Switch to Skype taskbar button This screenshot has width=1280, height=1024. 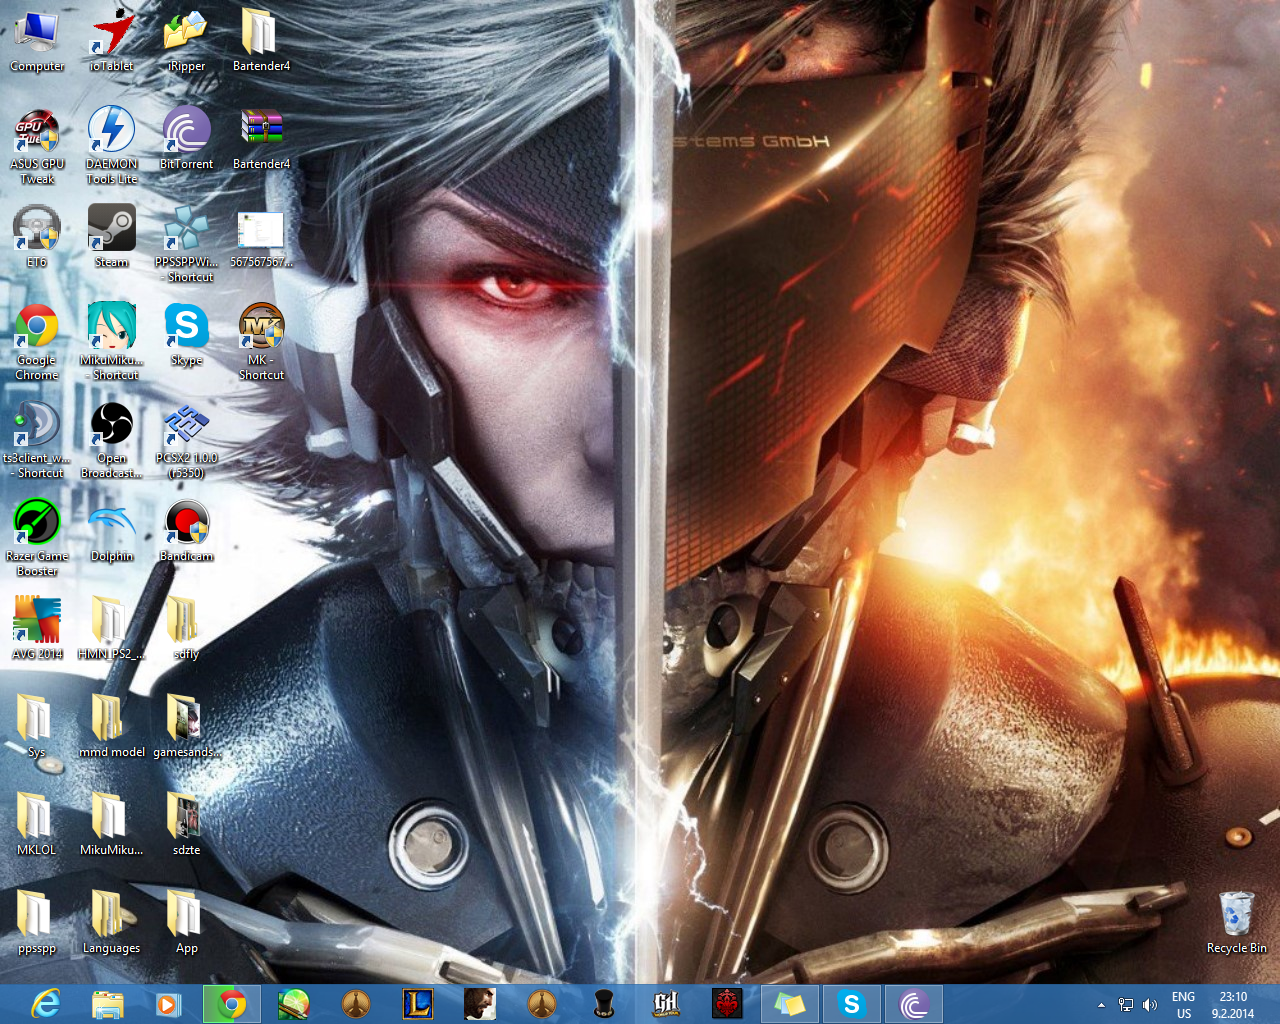[x=851, y=1004]
